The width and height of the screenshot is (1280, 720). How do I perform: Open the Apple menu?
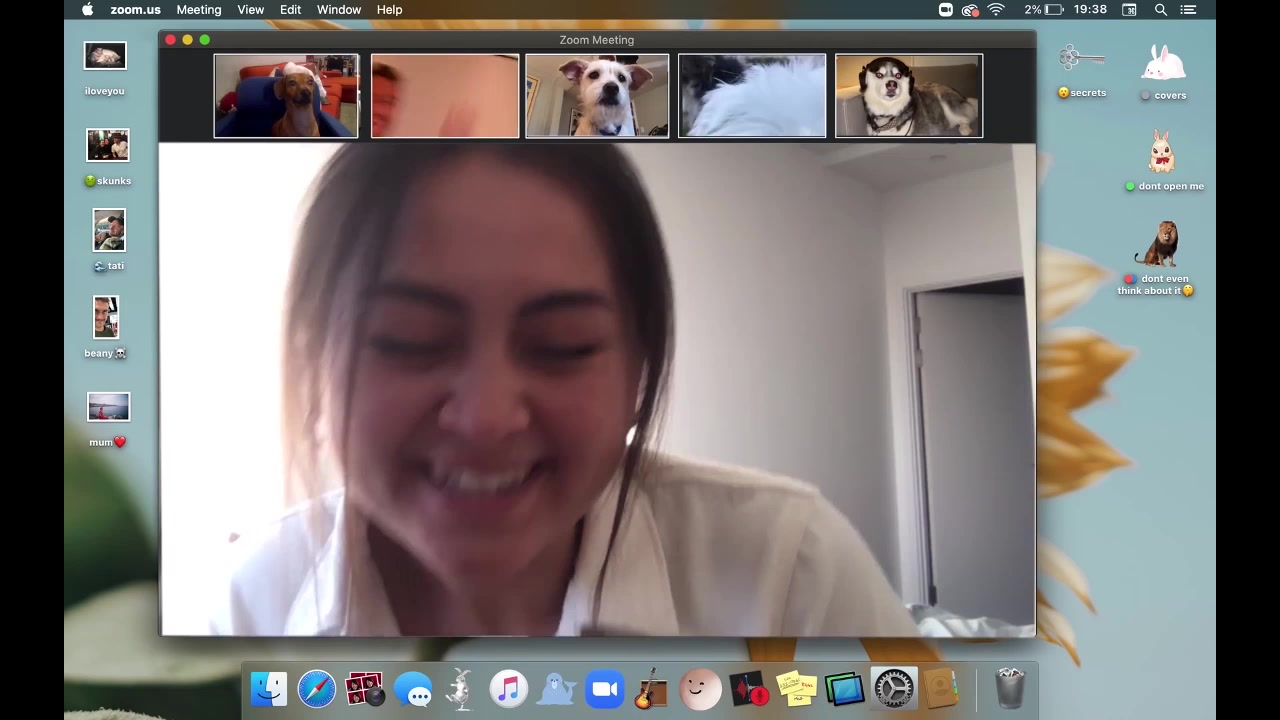pyautogui.click(x=87, y=10)
